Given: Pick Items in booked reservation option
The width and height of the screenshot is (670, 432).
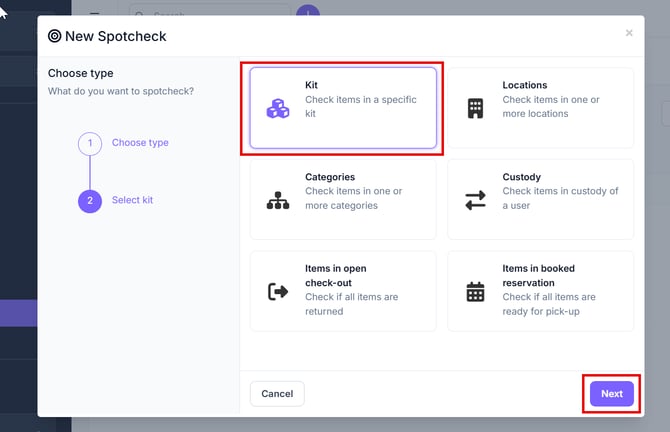Looking at the screenshot, I should pos(541,291).
